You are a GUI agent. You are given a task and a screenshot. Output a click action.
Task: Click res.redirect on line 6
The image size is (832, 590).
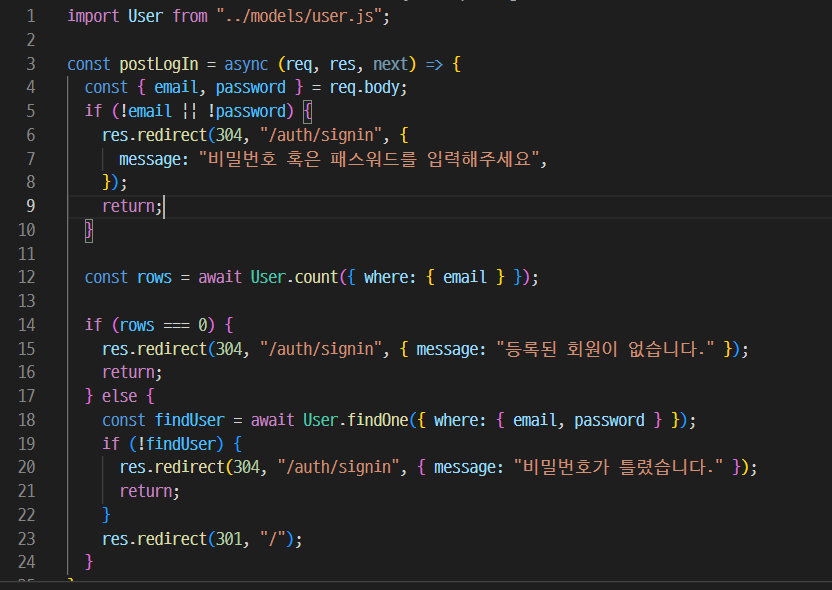tap(154, 135)
